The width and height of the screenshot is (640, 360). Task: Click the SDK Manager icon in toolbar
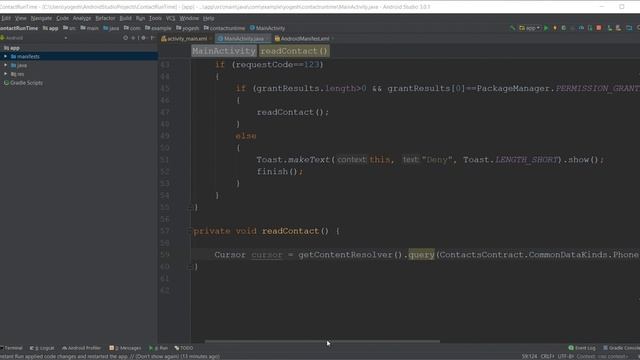click(618, 28)
